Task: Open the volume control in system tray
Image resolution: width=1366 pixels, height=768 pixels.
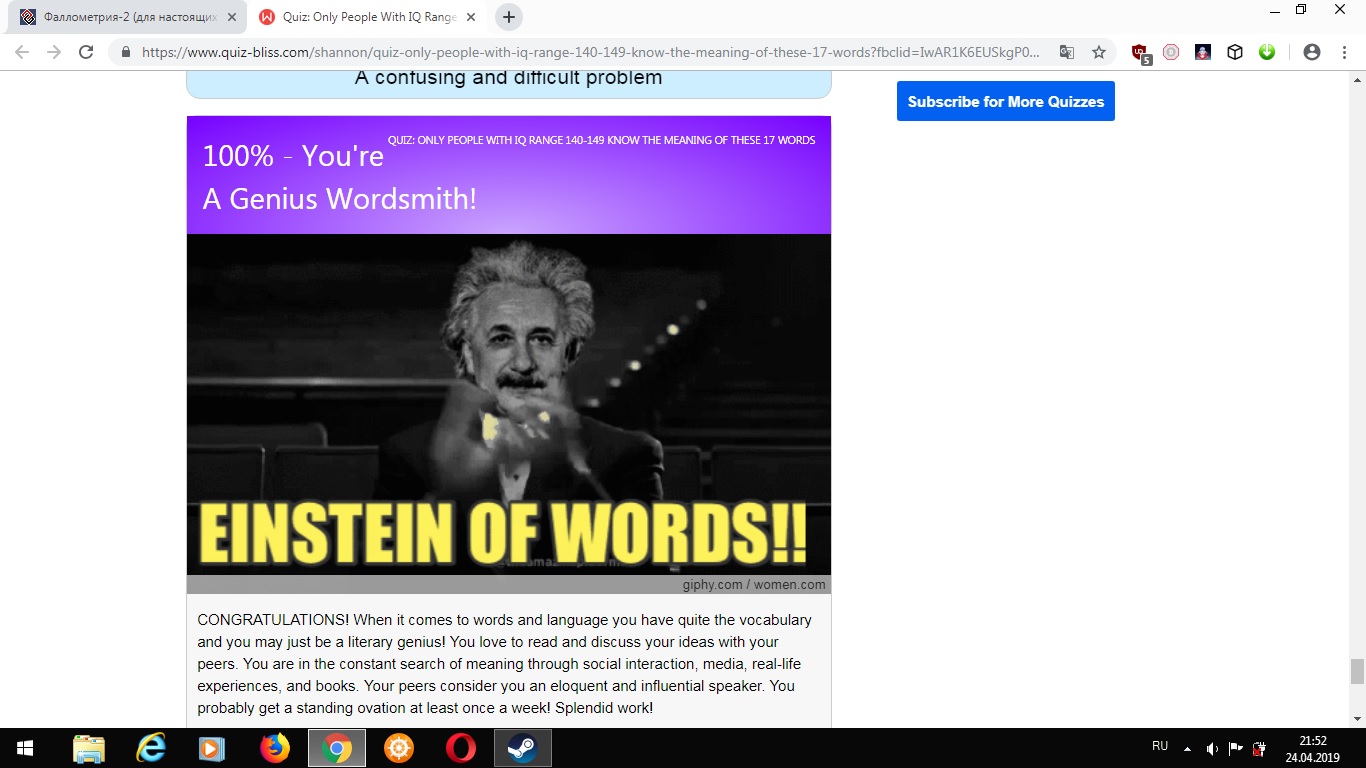Action: point(1212,748)
